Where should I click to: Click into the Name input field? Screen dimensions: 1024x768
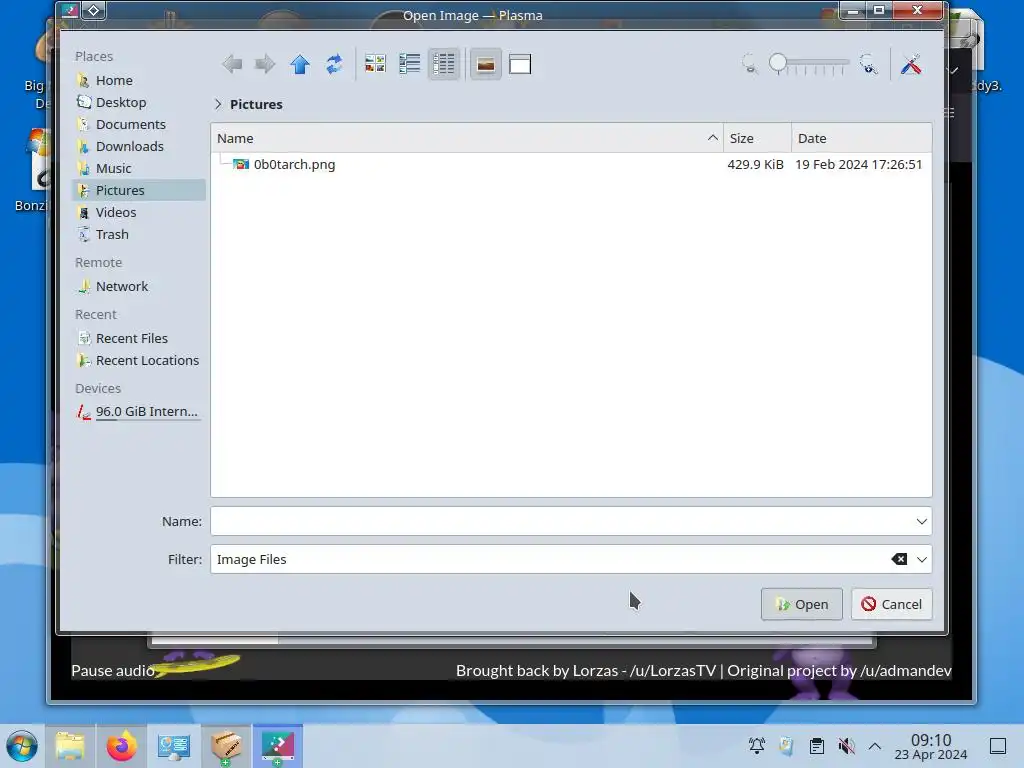point(562,521)
